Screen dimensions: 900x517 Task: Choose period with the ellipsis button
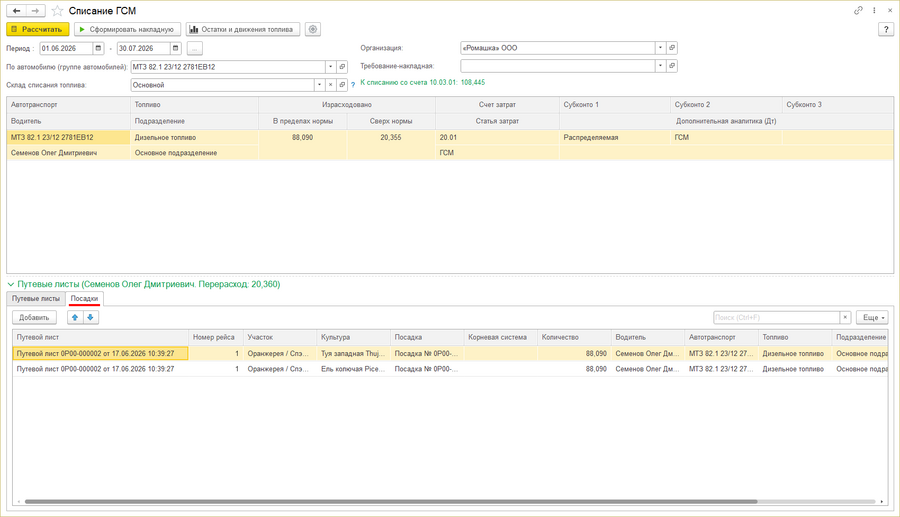click(x=195, y=48)
